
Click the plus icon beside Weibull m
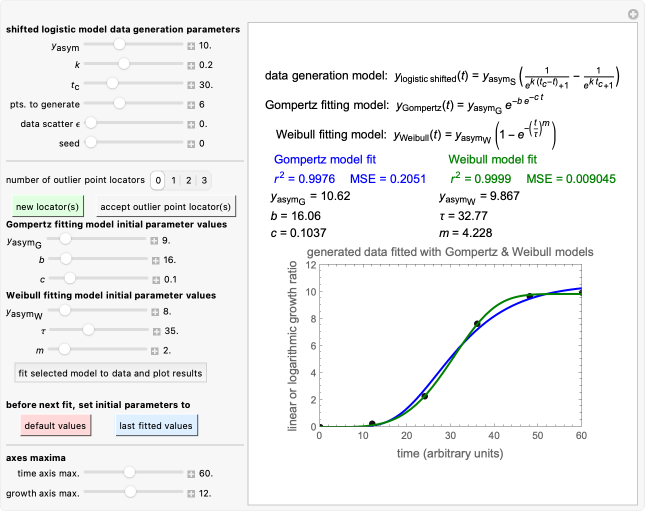[x=156, y=349]
